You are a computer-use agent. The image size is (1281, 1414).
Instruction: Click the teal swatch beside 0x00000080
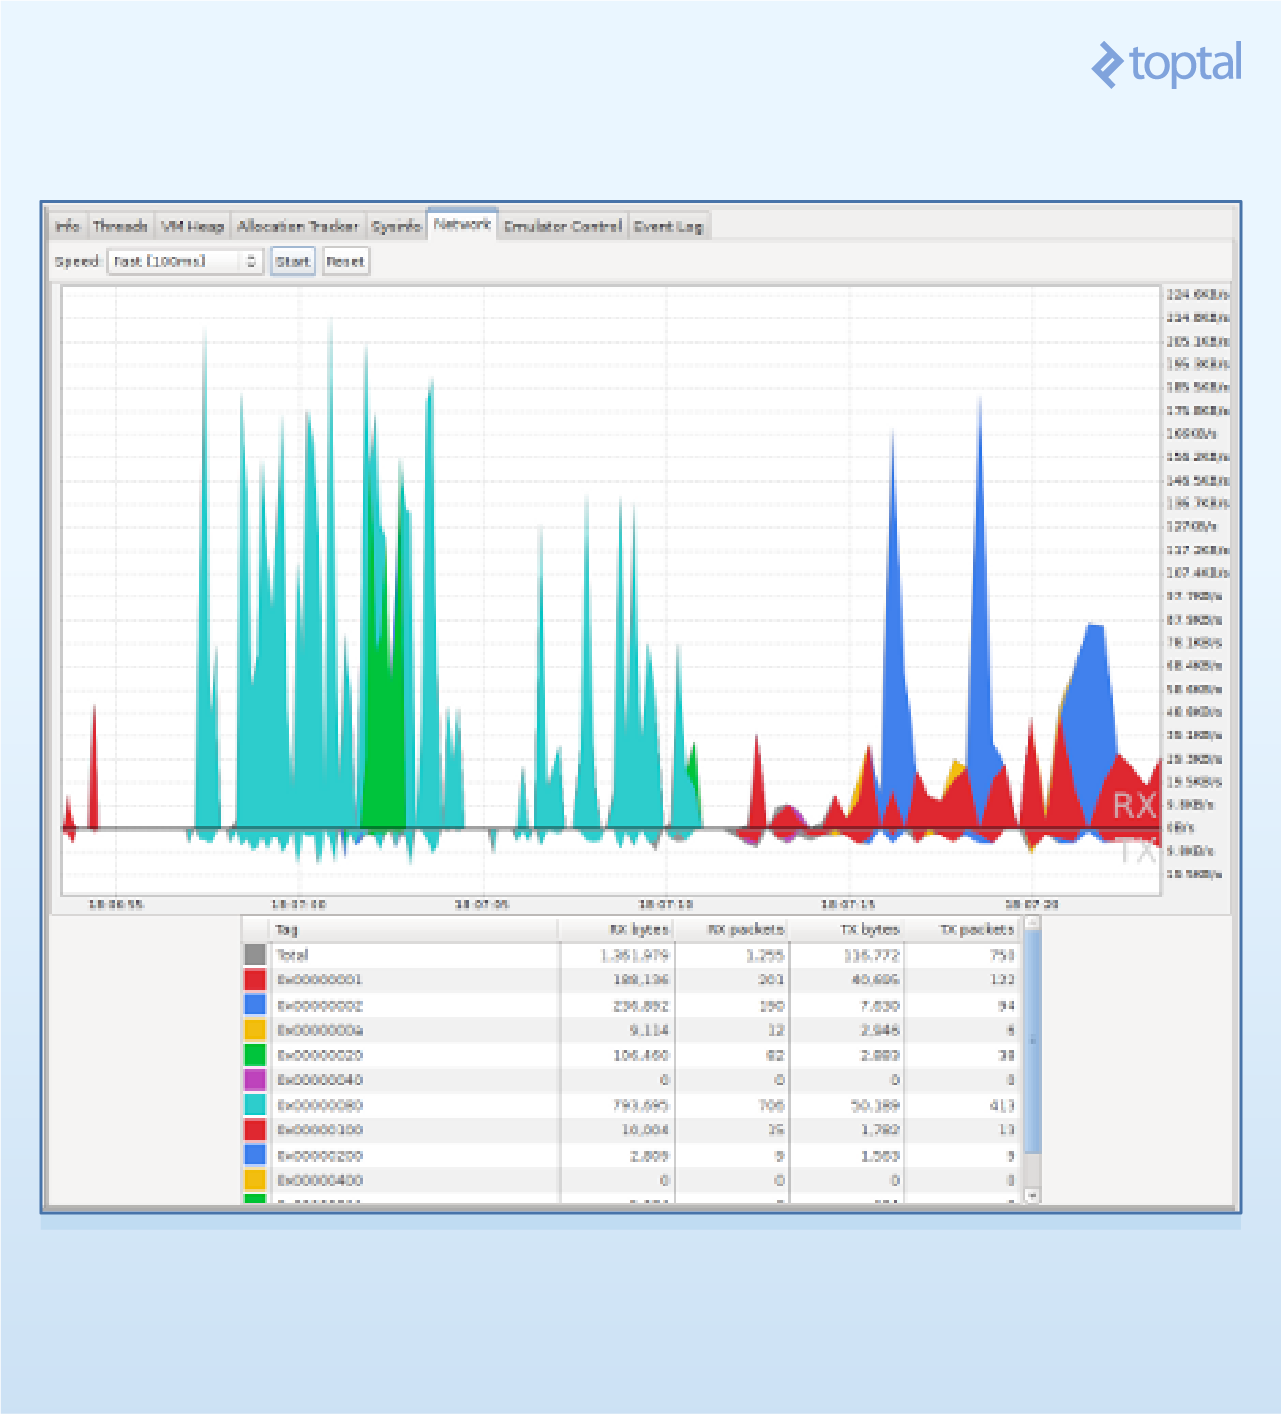pos(253,1105)
